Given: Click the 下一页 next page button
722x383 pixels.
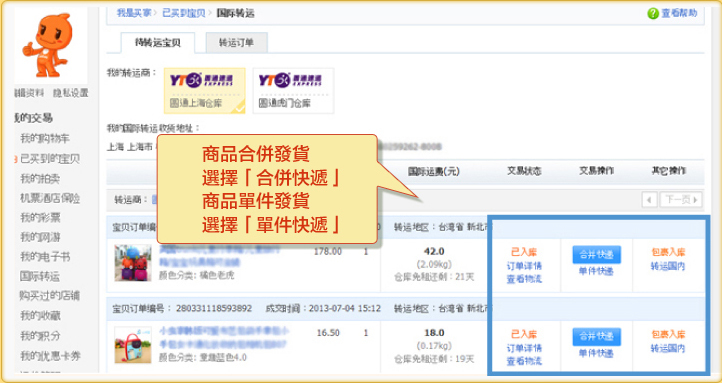Looking at the screenshot, I should tap(681, 200).
